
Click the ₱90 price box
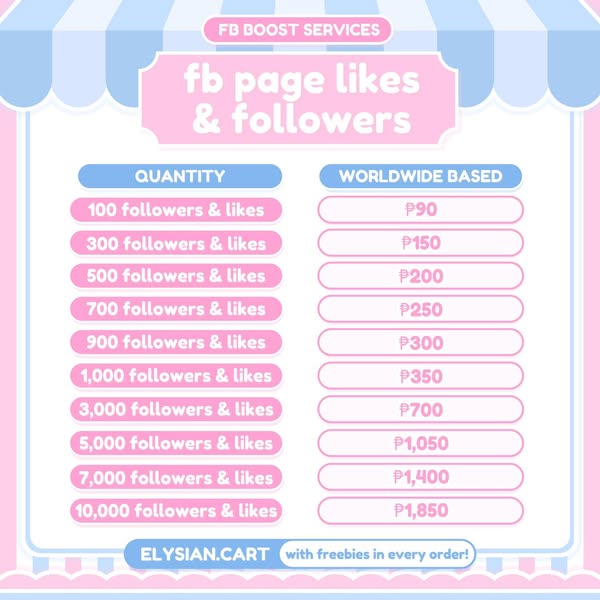coord(420,210)
